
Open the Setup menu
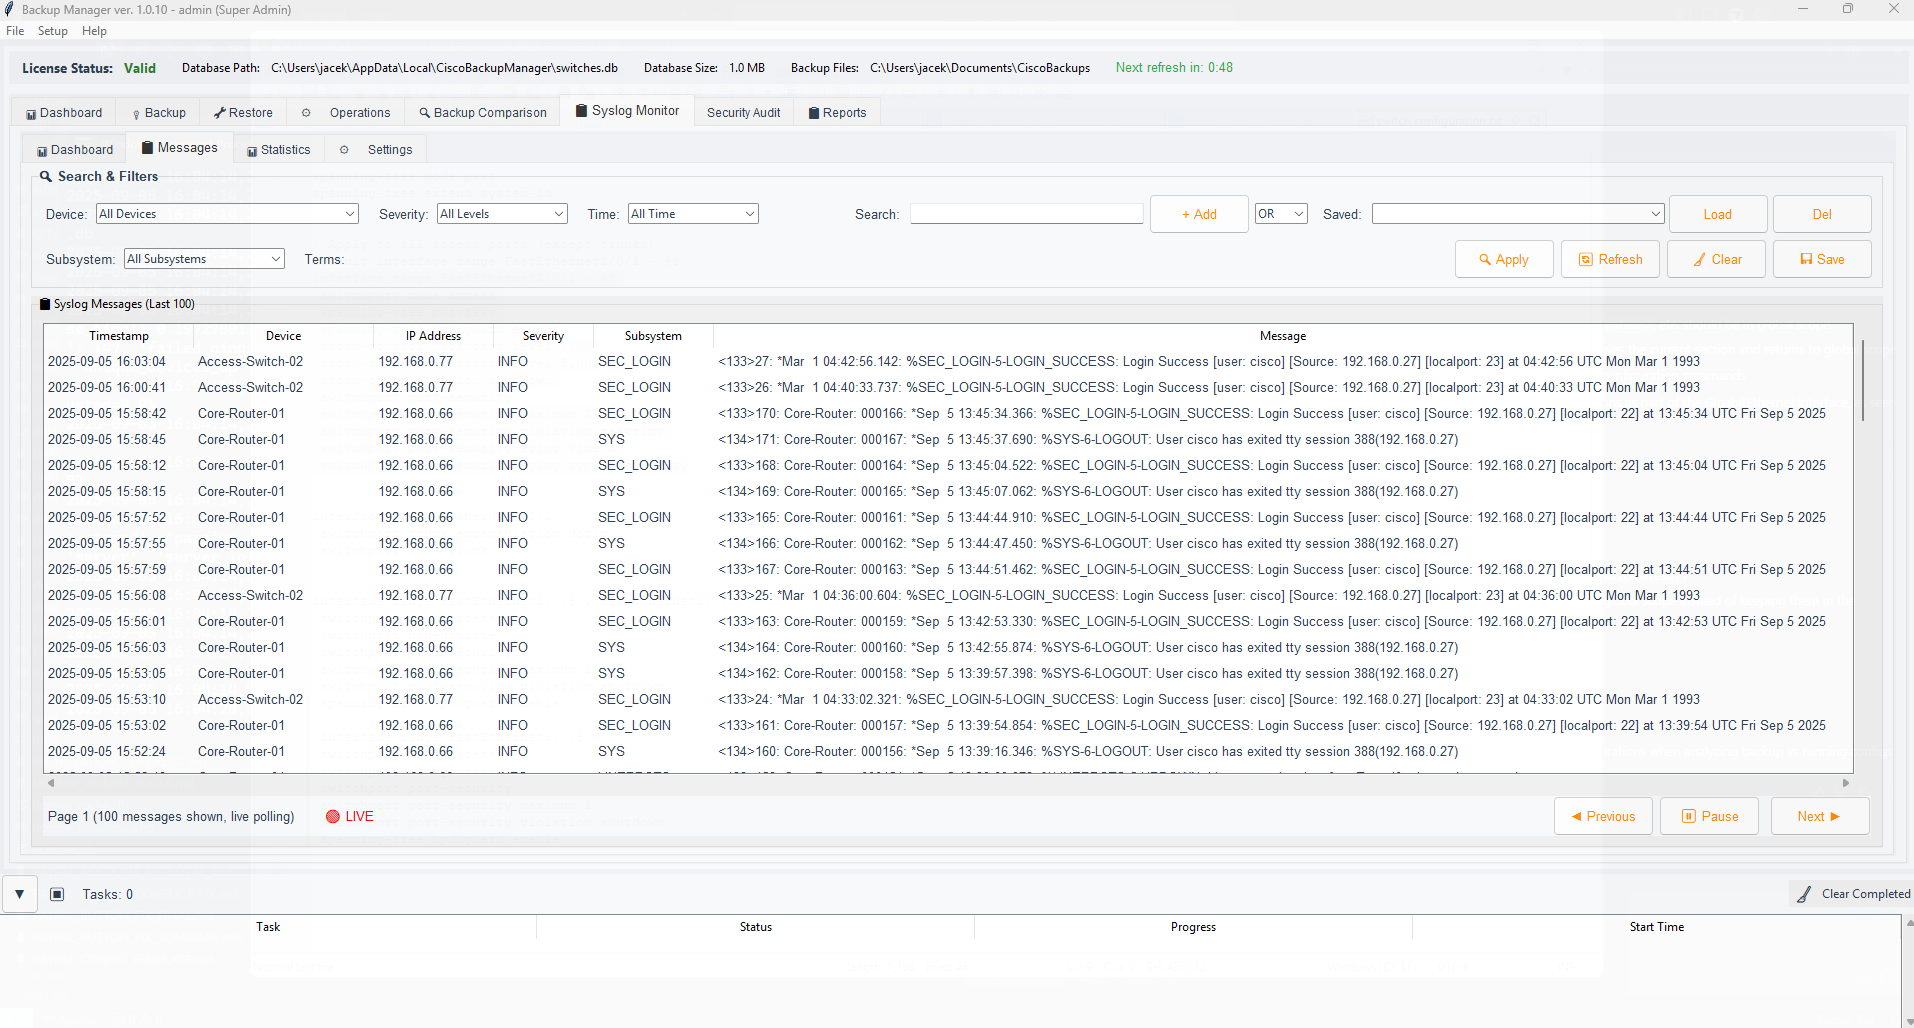[53, 31]
